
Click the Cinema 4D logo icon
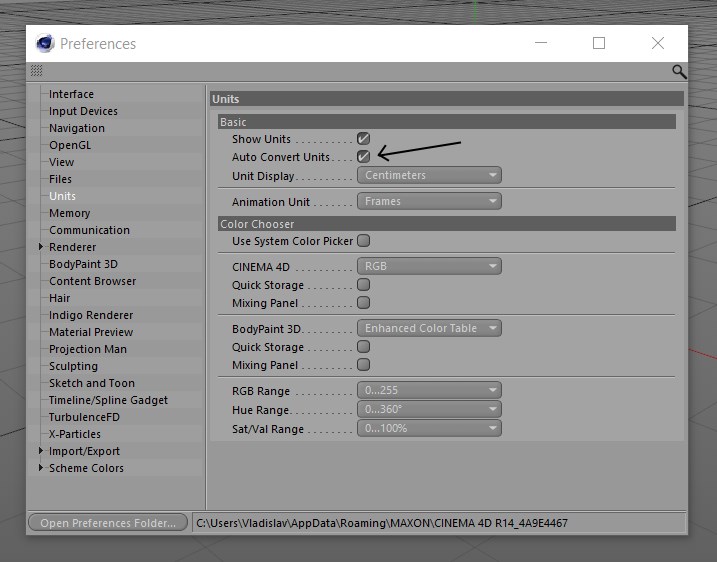coord(45,43)
